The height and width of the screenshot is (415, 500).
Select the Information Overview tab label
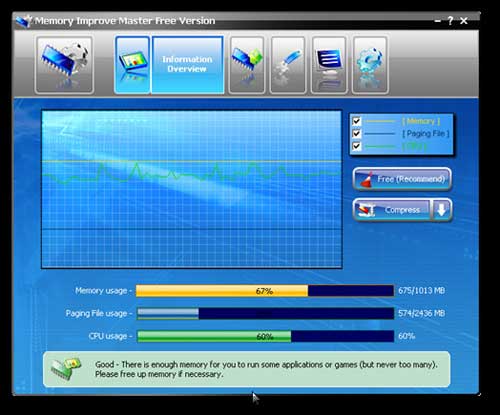tap(187, 64)
